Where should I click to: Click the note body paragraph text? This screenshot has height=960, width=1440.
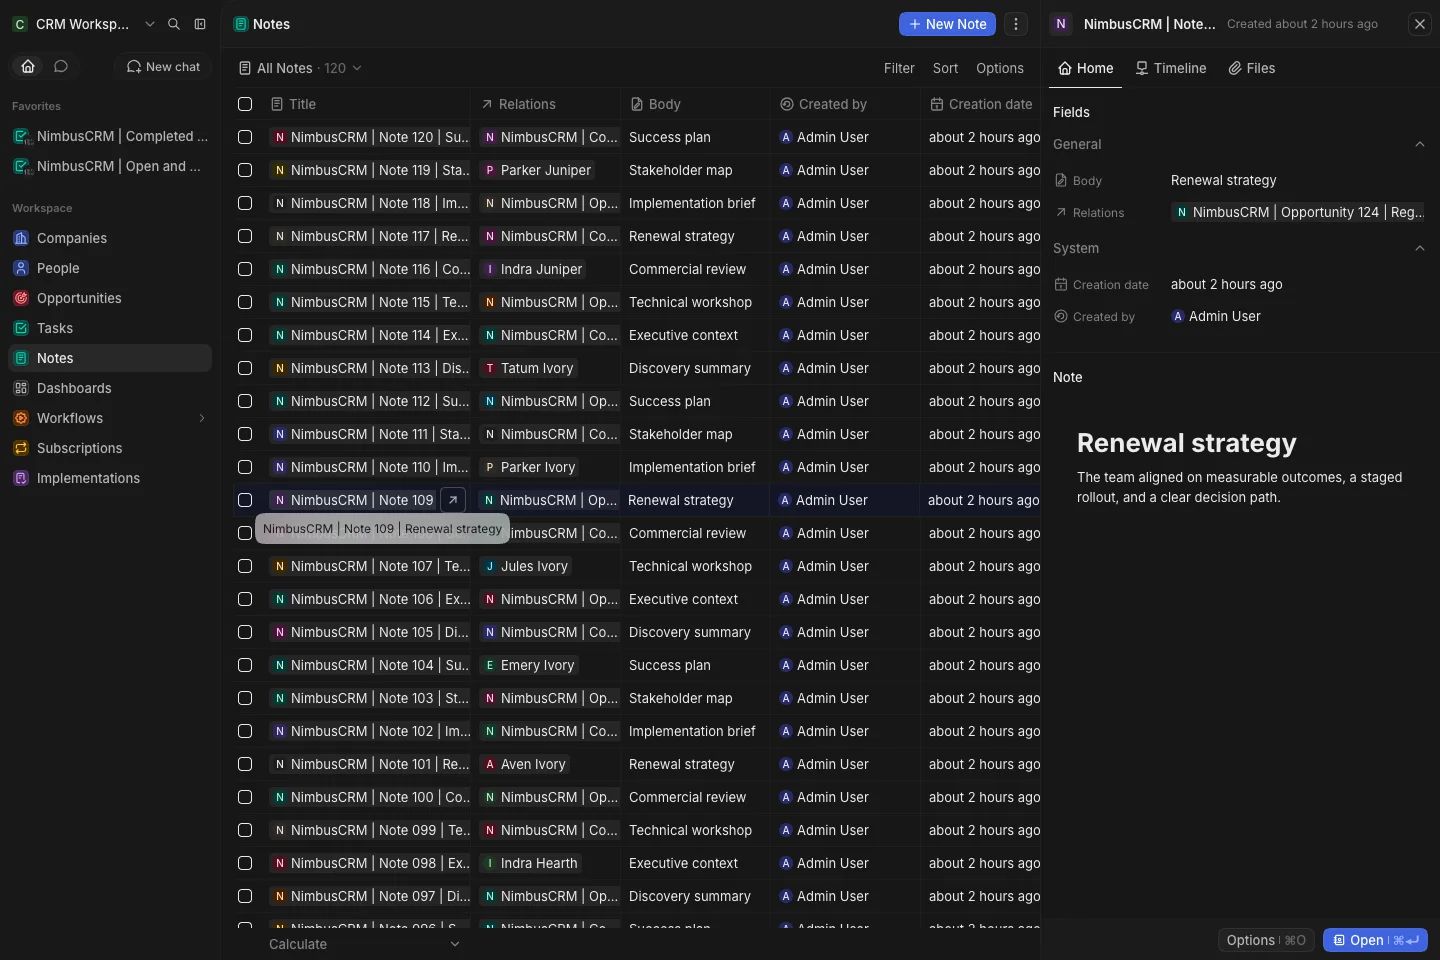1239,487
